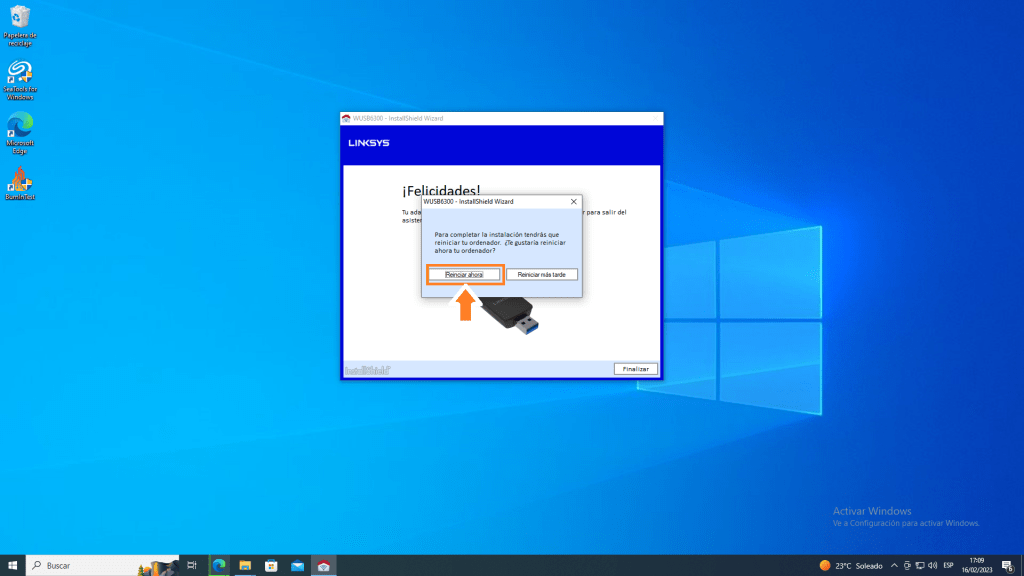
Task: Open the Mail app in taskbar
Action: 297,565
